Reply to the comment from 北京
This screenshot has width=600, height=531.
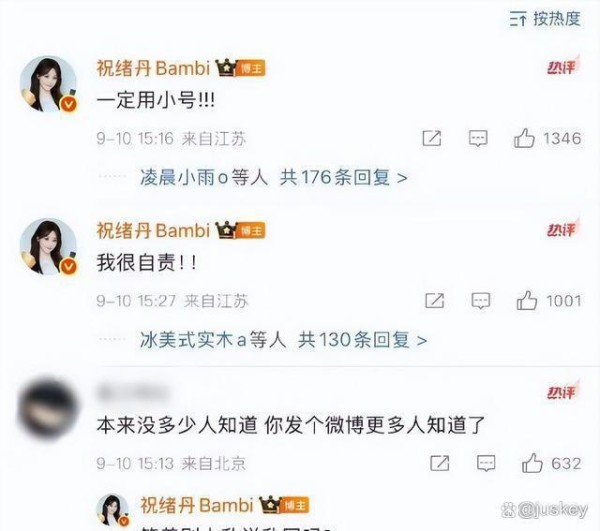(x=486, y=463)
